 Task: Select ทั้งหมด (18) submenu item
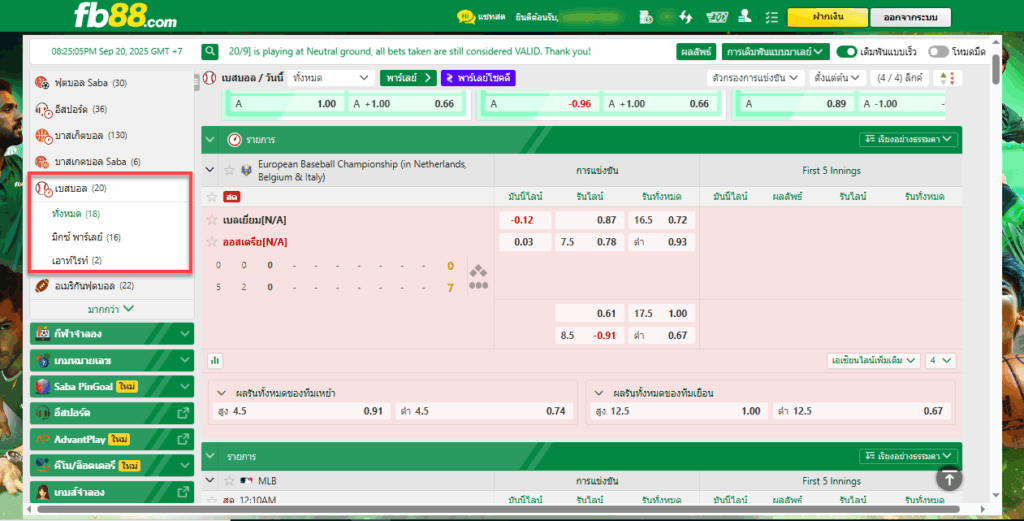[x=76, y=213]
